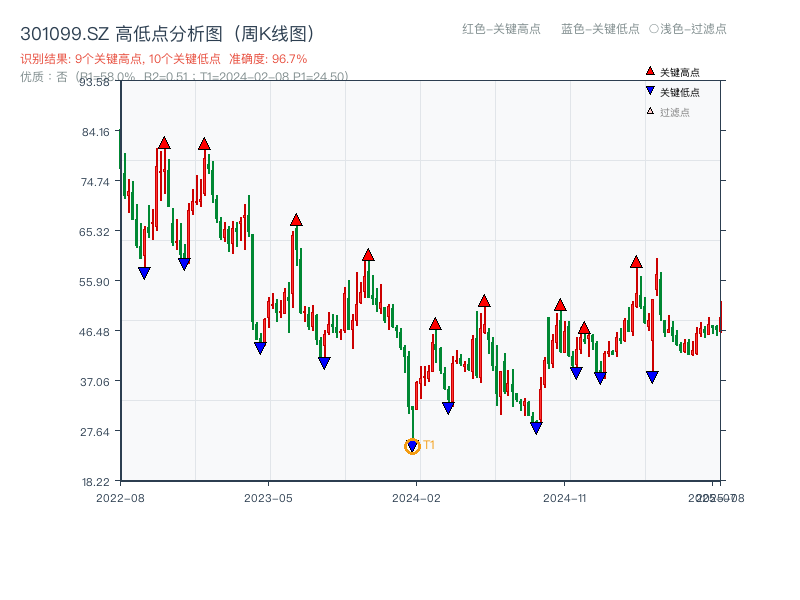Click the 2022-08 x-axis label
Viewport: 800px width, 600px height.
coord(123,496)
